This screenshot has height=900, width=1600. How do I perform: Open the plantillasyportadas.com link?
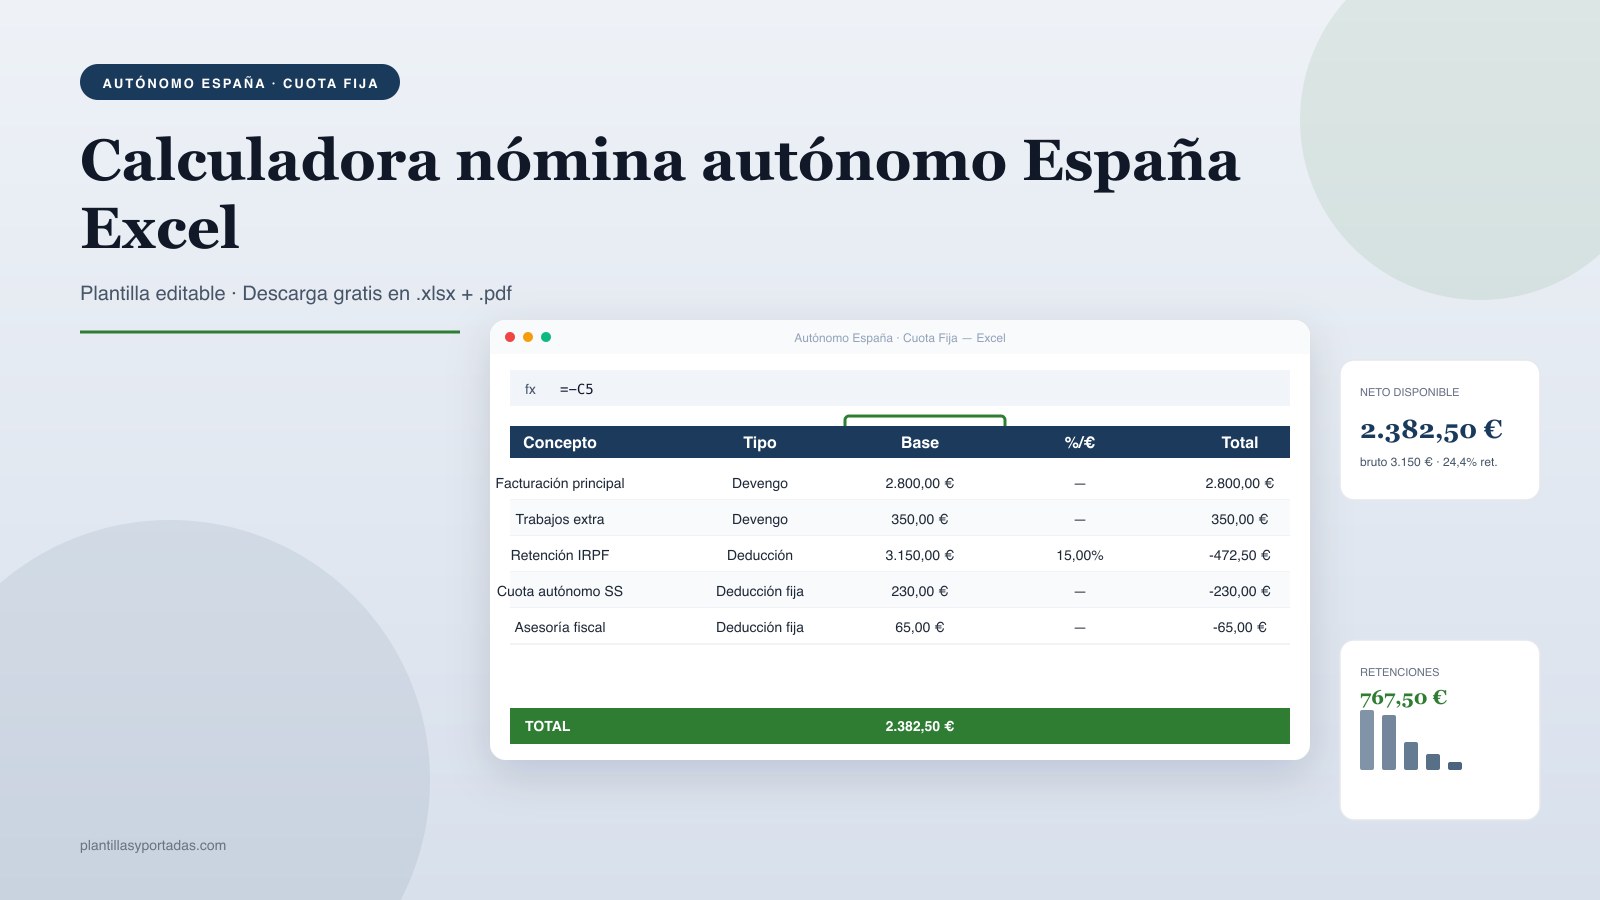pyautogui.click(x=153, y=845)
